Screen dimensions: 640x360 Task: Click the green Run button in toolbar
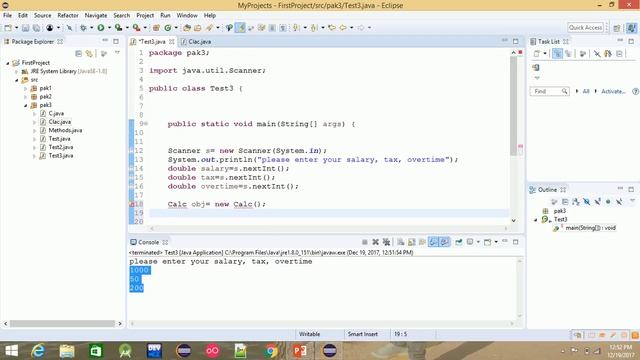click(100, 28)
